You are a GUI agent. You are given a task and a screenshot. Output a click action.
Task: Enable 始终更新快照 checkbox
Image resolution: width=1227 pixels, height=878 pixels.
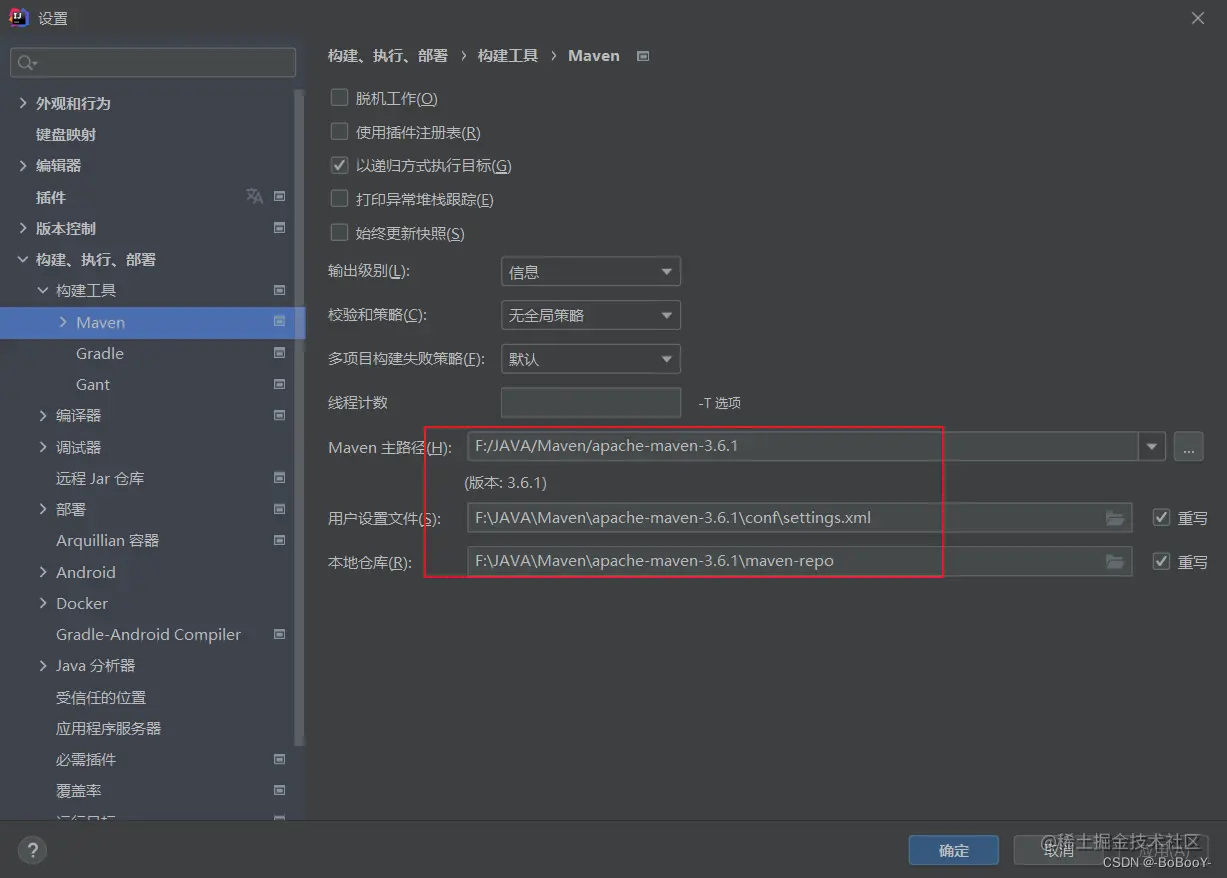(x=339, y=233)
